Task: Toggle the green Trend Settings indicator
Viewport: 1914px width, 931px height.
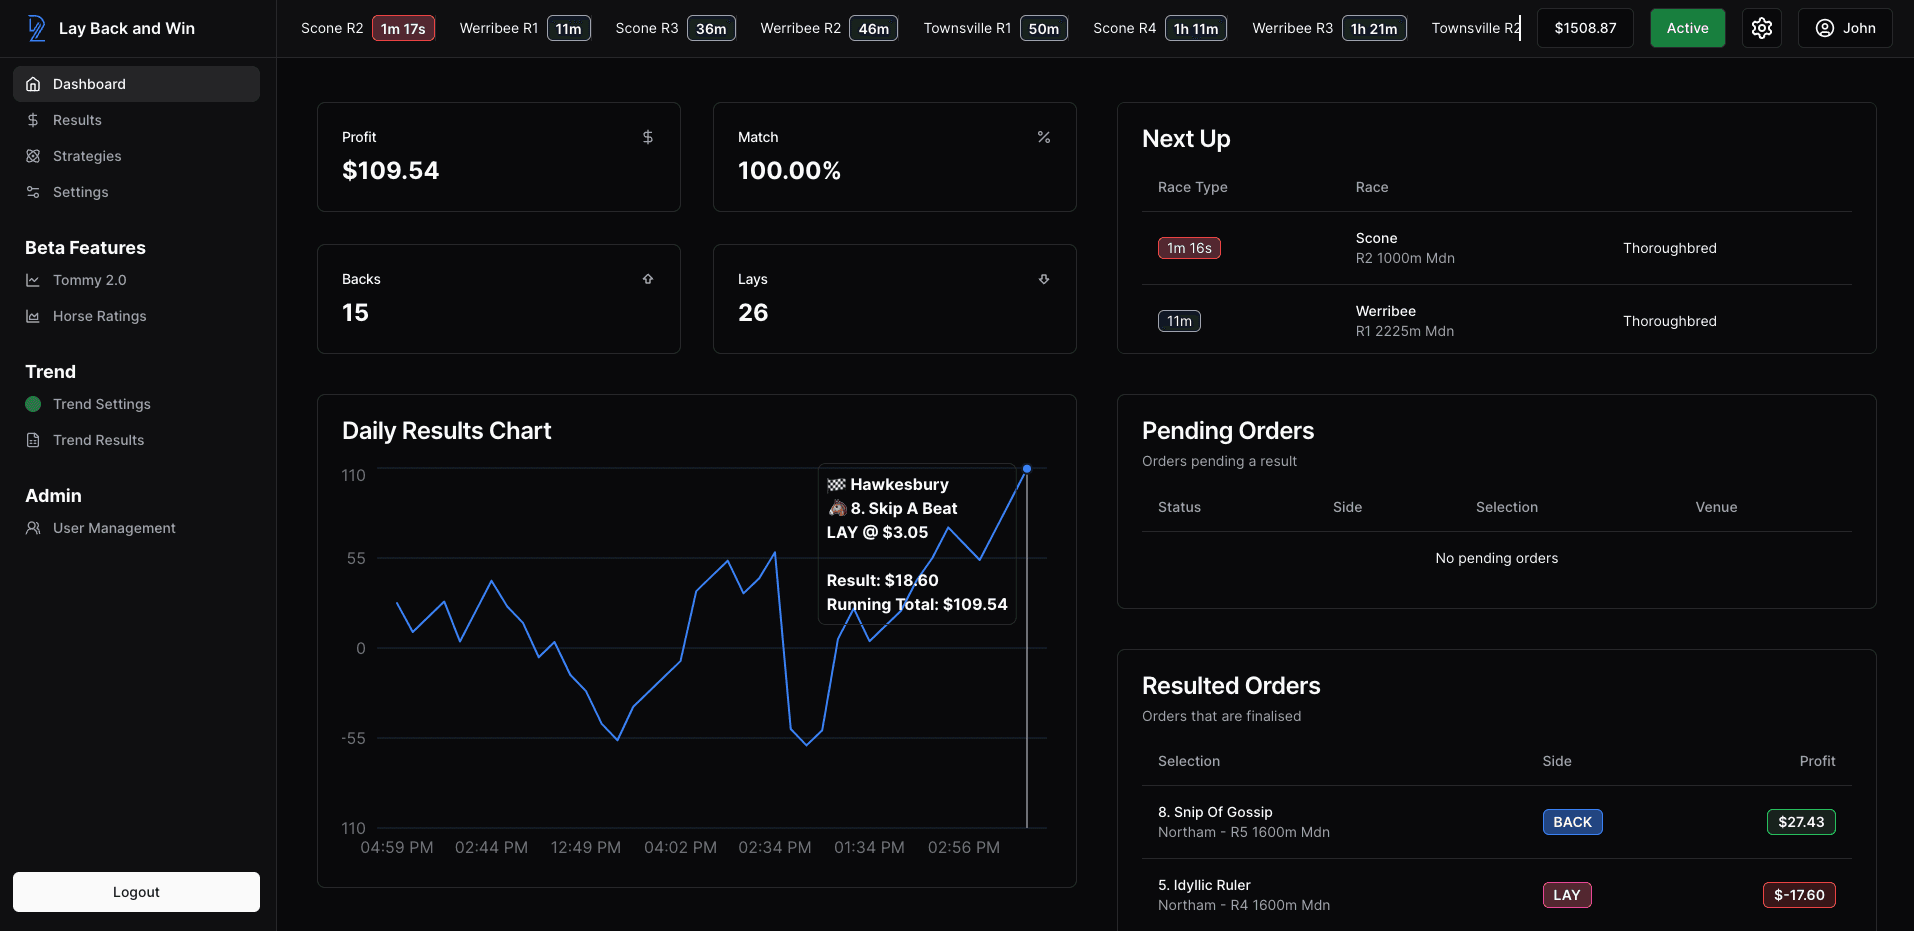Action: tap(33, 404)
